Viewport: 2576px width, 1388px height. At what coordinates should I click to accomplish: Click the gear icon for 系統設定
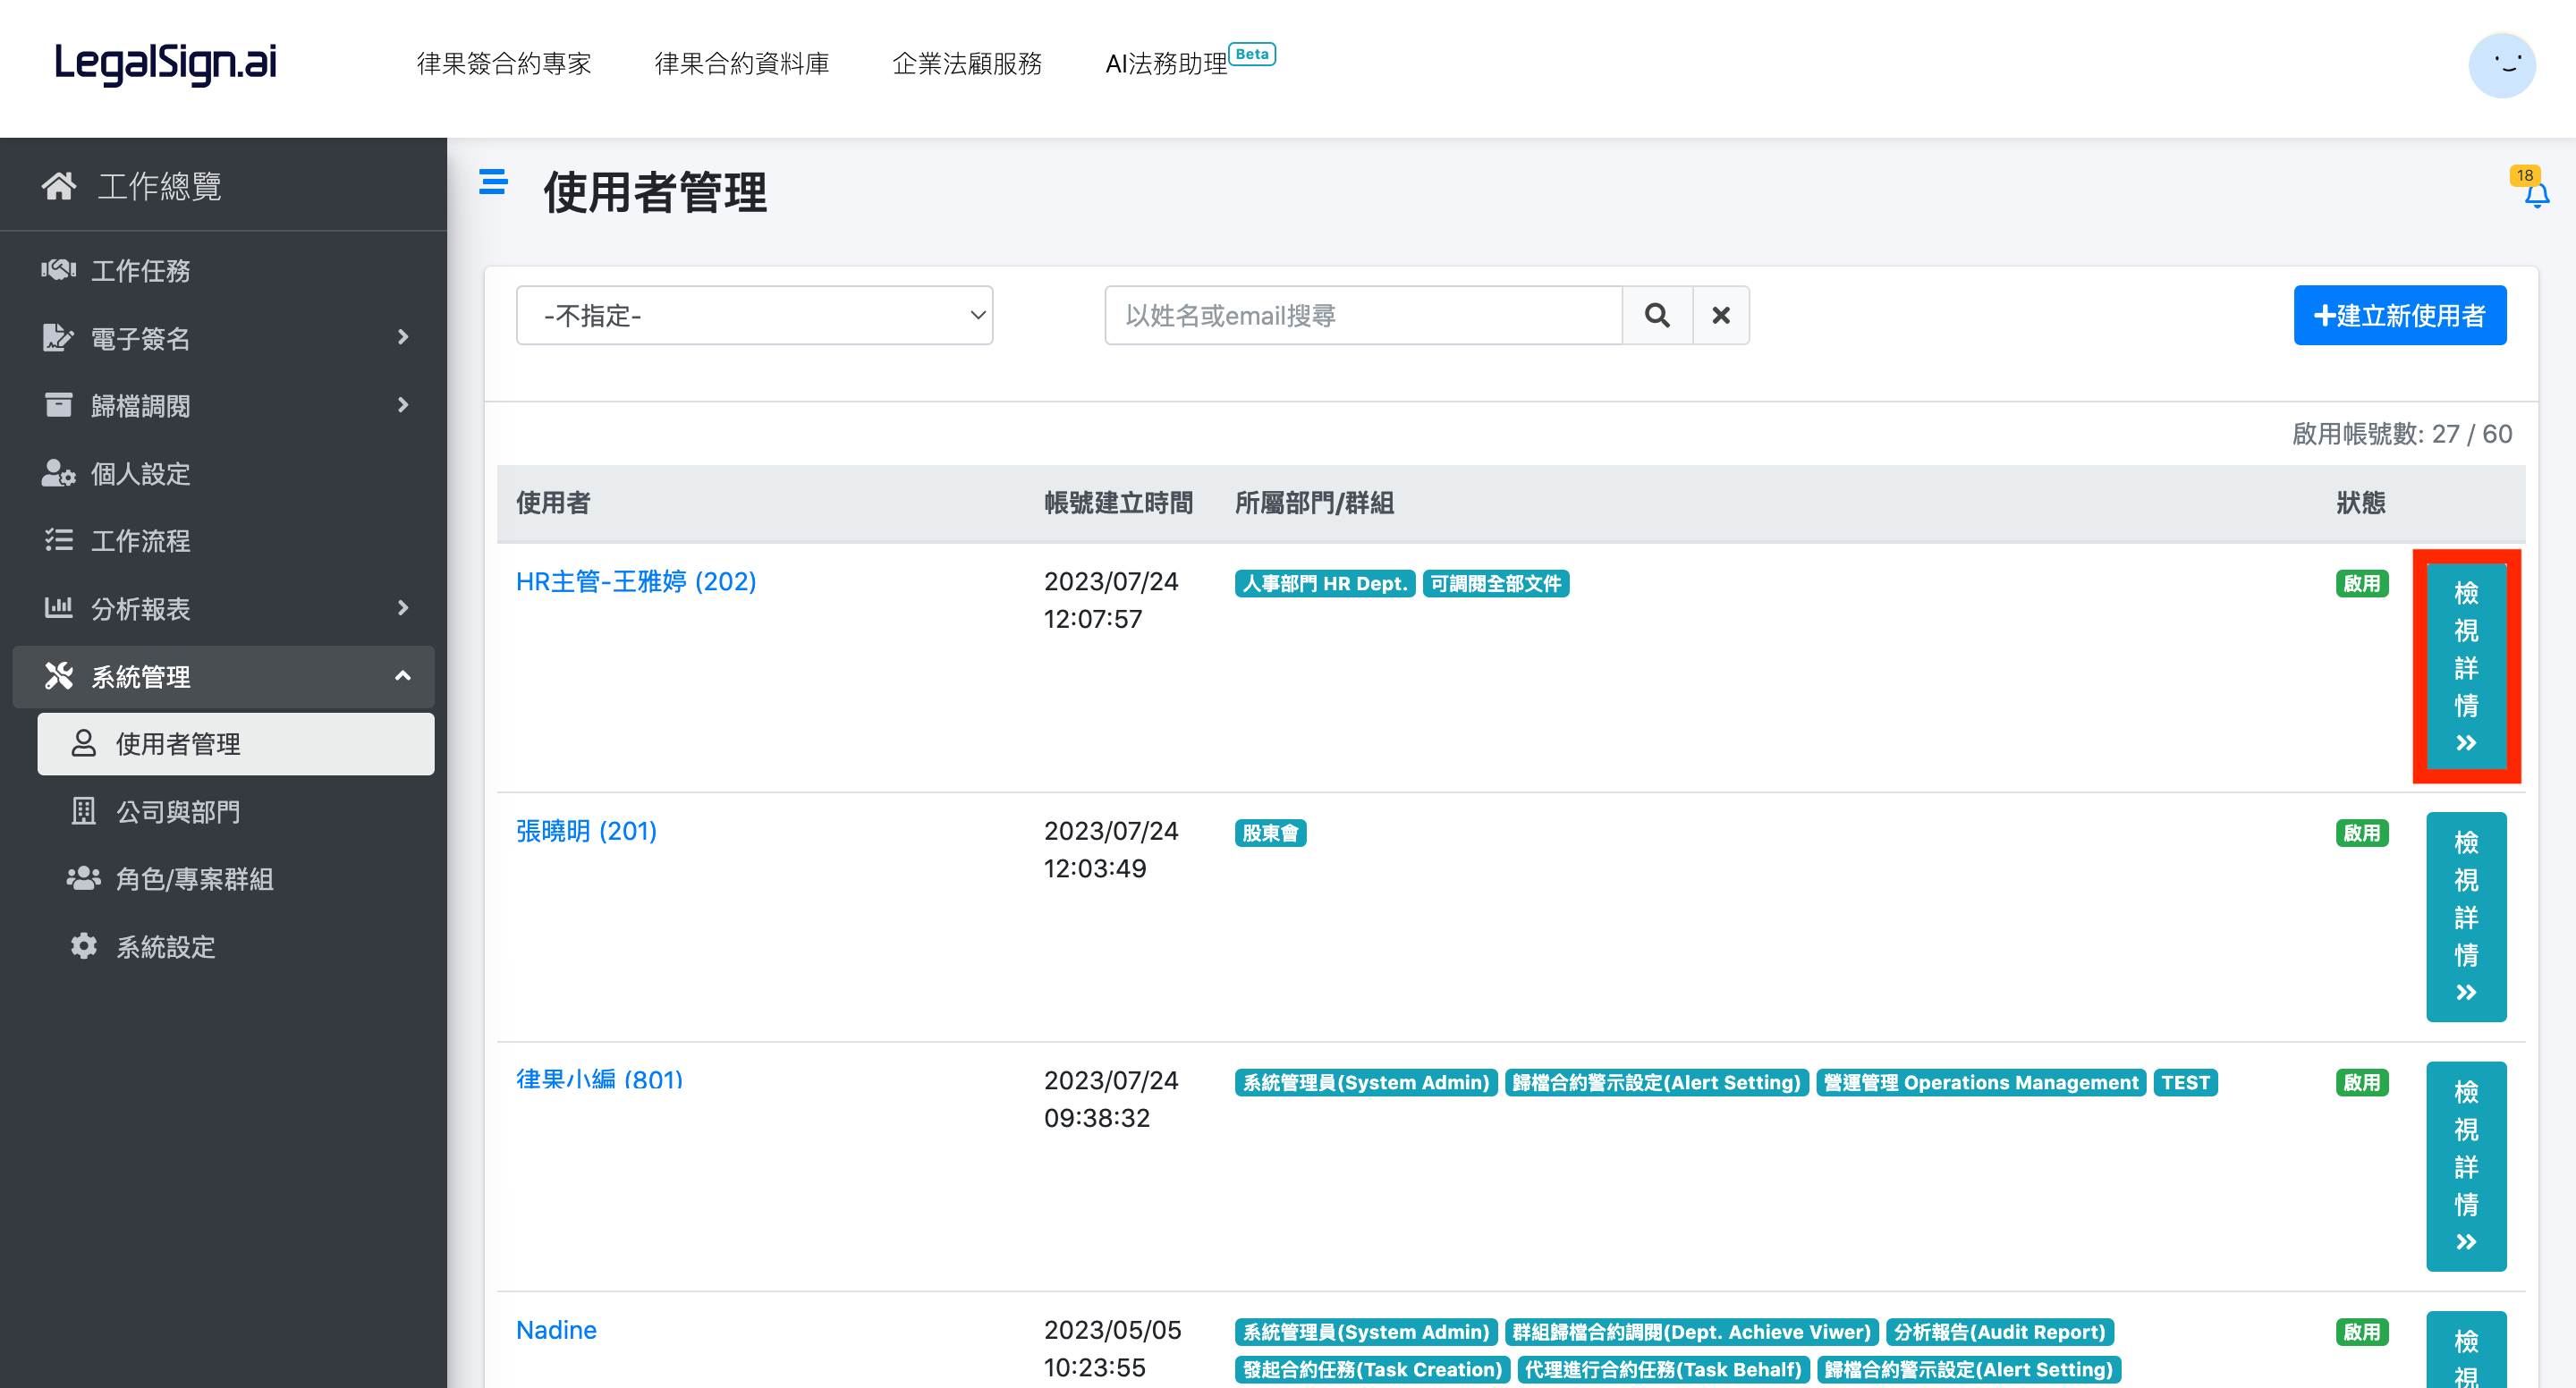(x=84, y=946)
